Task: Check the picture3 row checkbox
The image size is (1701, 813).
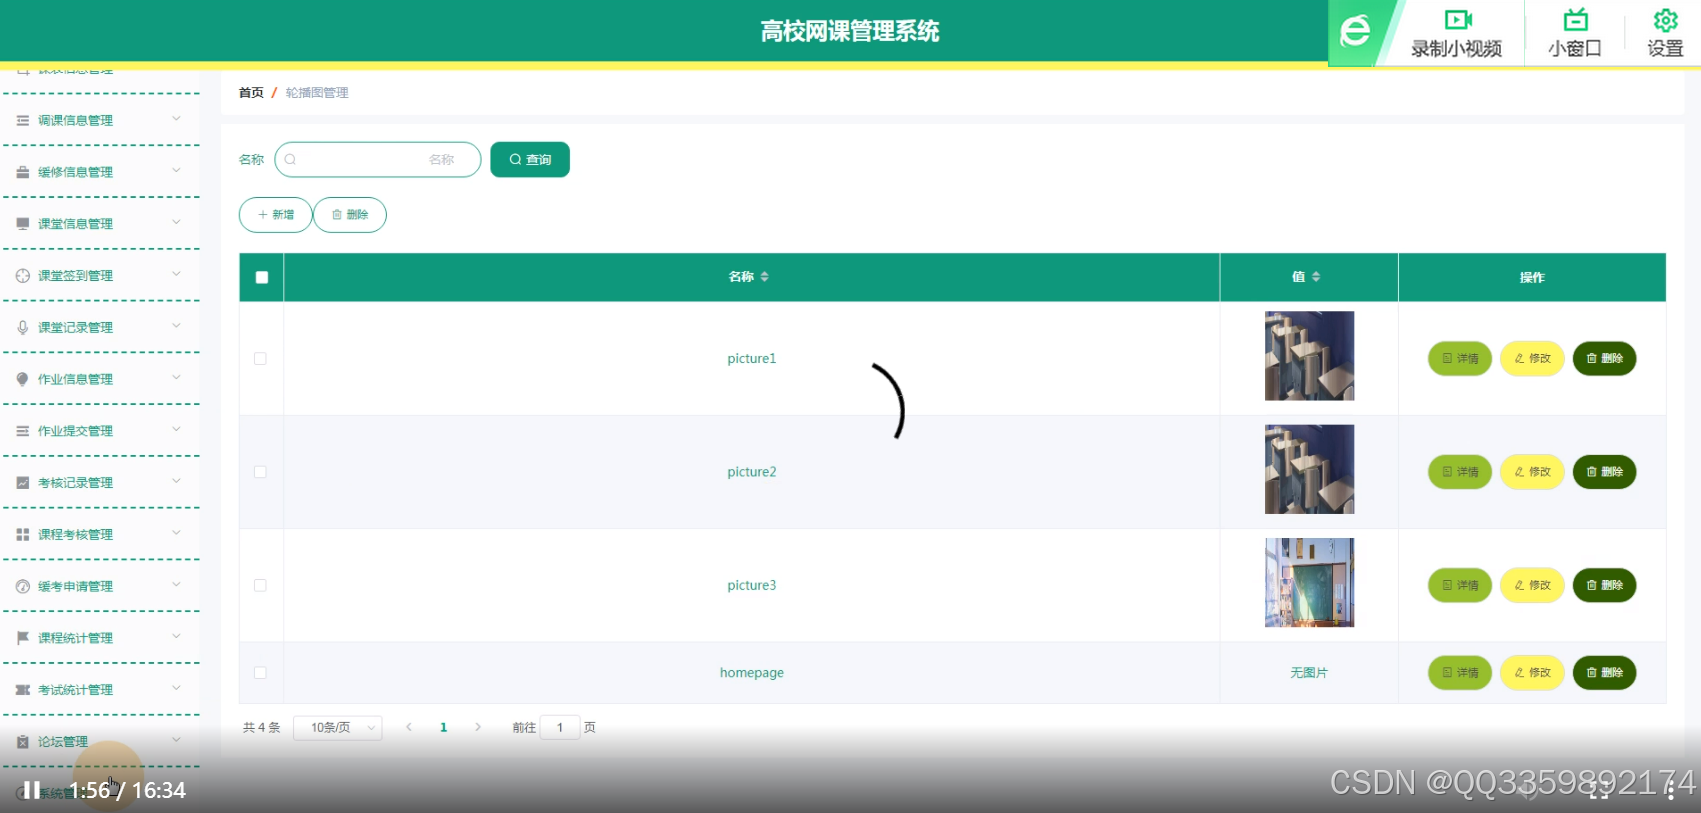Action: tap(260, 585)
